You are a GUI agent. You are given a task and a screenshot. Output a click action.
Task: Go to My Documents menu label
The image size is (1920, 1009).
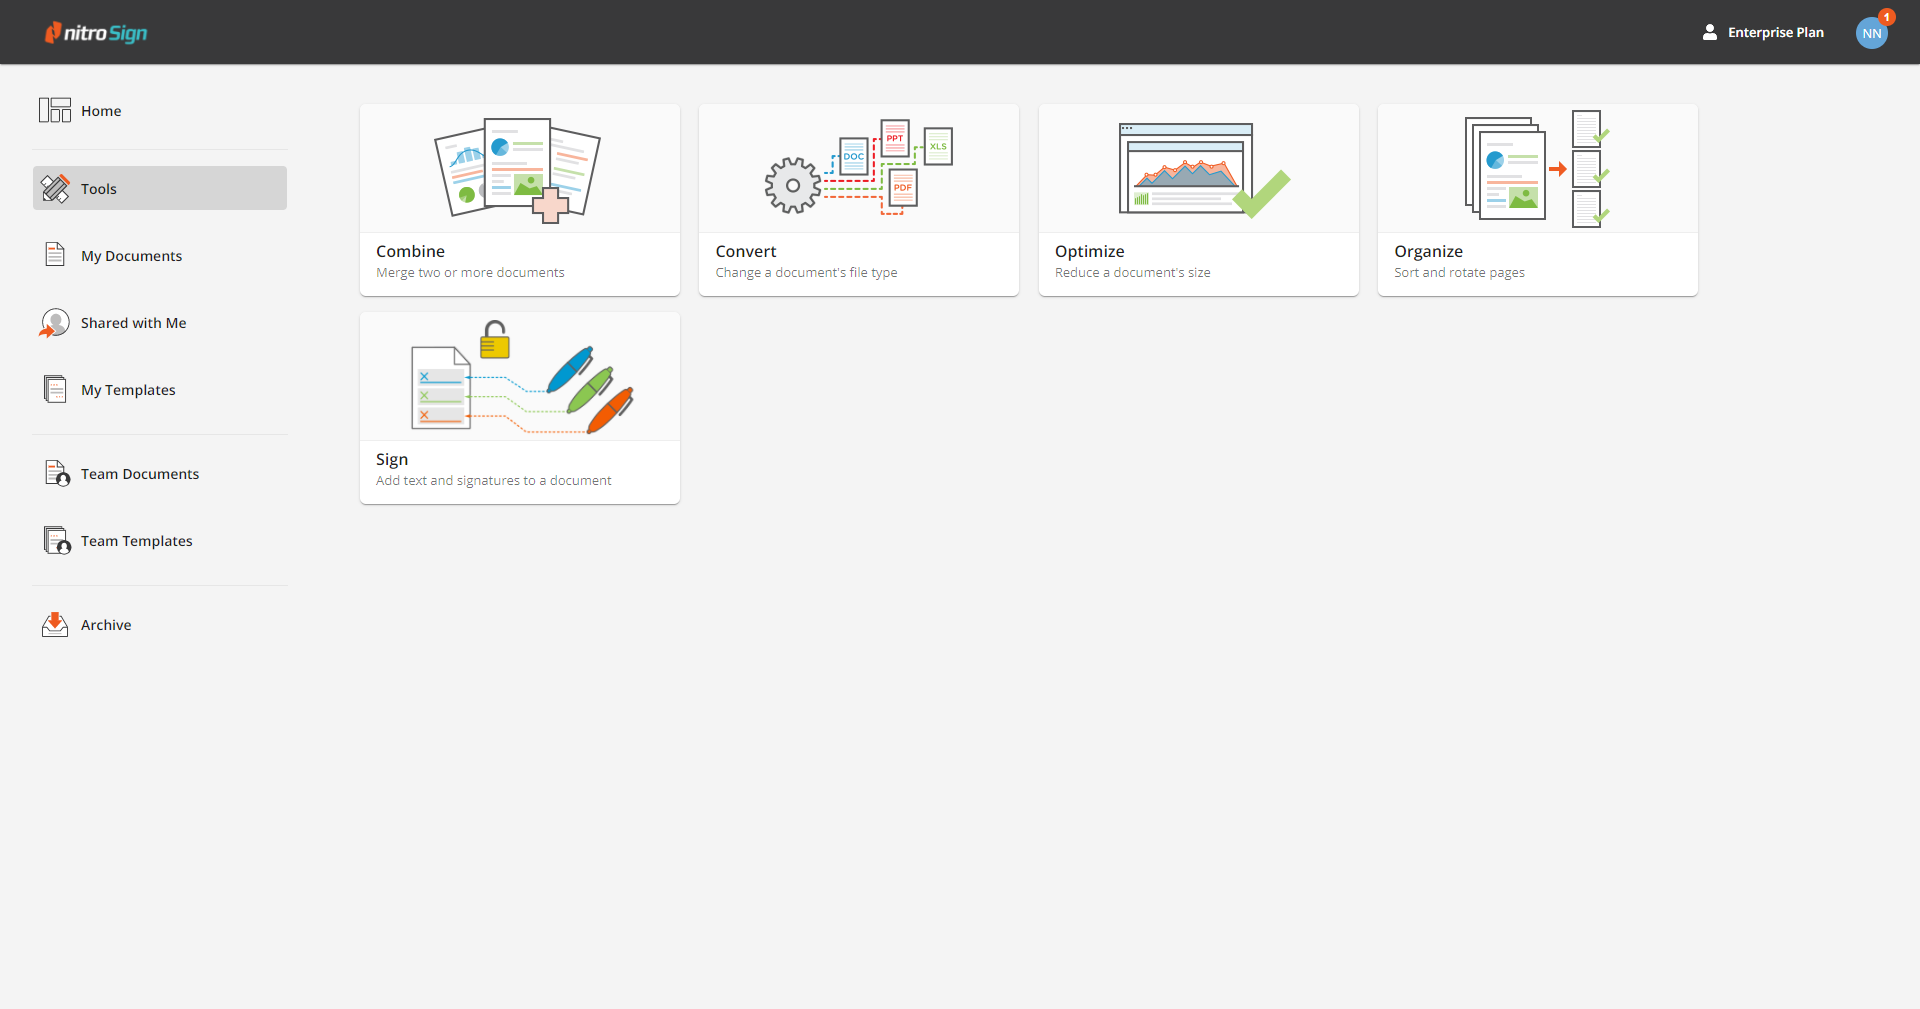coord(131,256)
